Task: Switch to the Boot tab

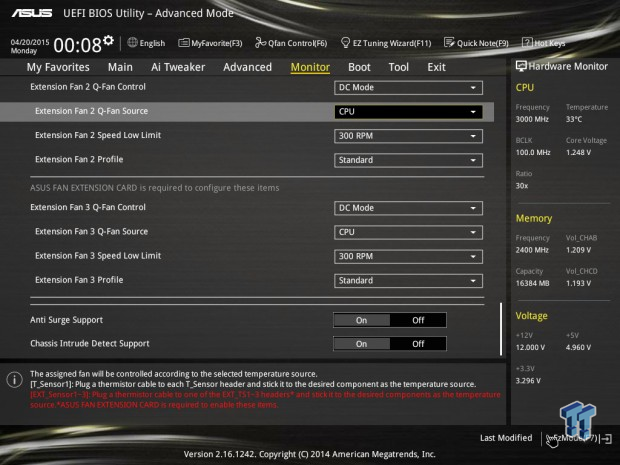Action: (x=359, y=67)
